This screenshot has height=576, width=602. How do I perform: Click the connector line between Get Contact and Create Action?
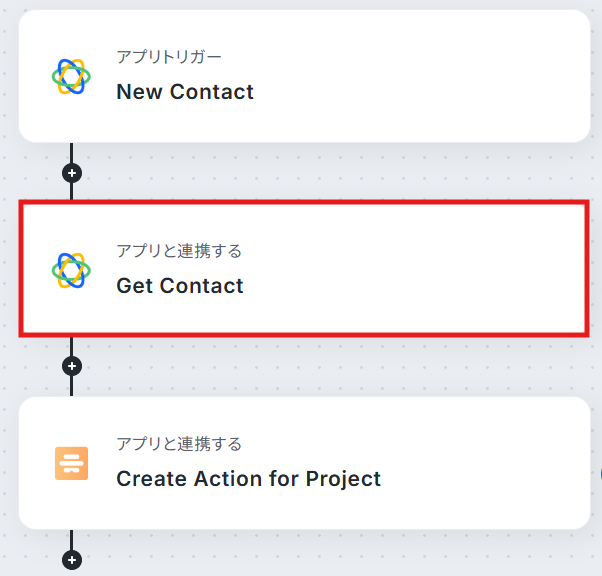tap(71, 386)
